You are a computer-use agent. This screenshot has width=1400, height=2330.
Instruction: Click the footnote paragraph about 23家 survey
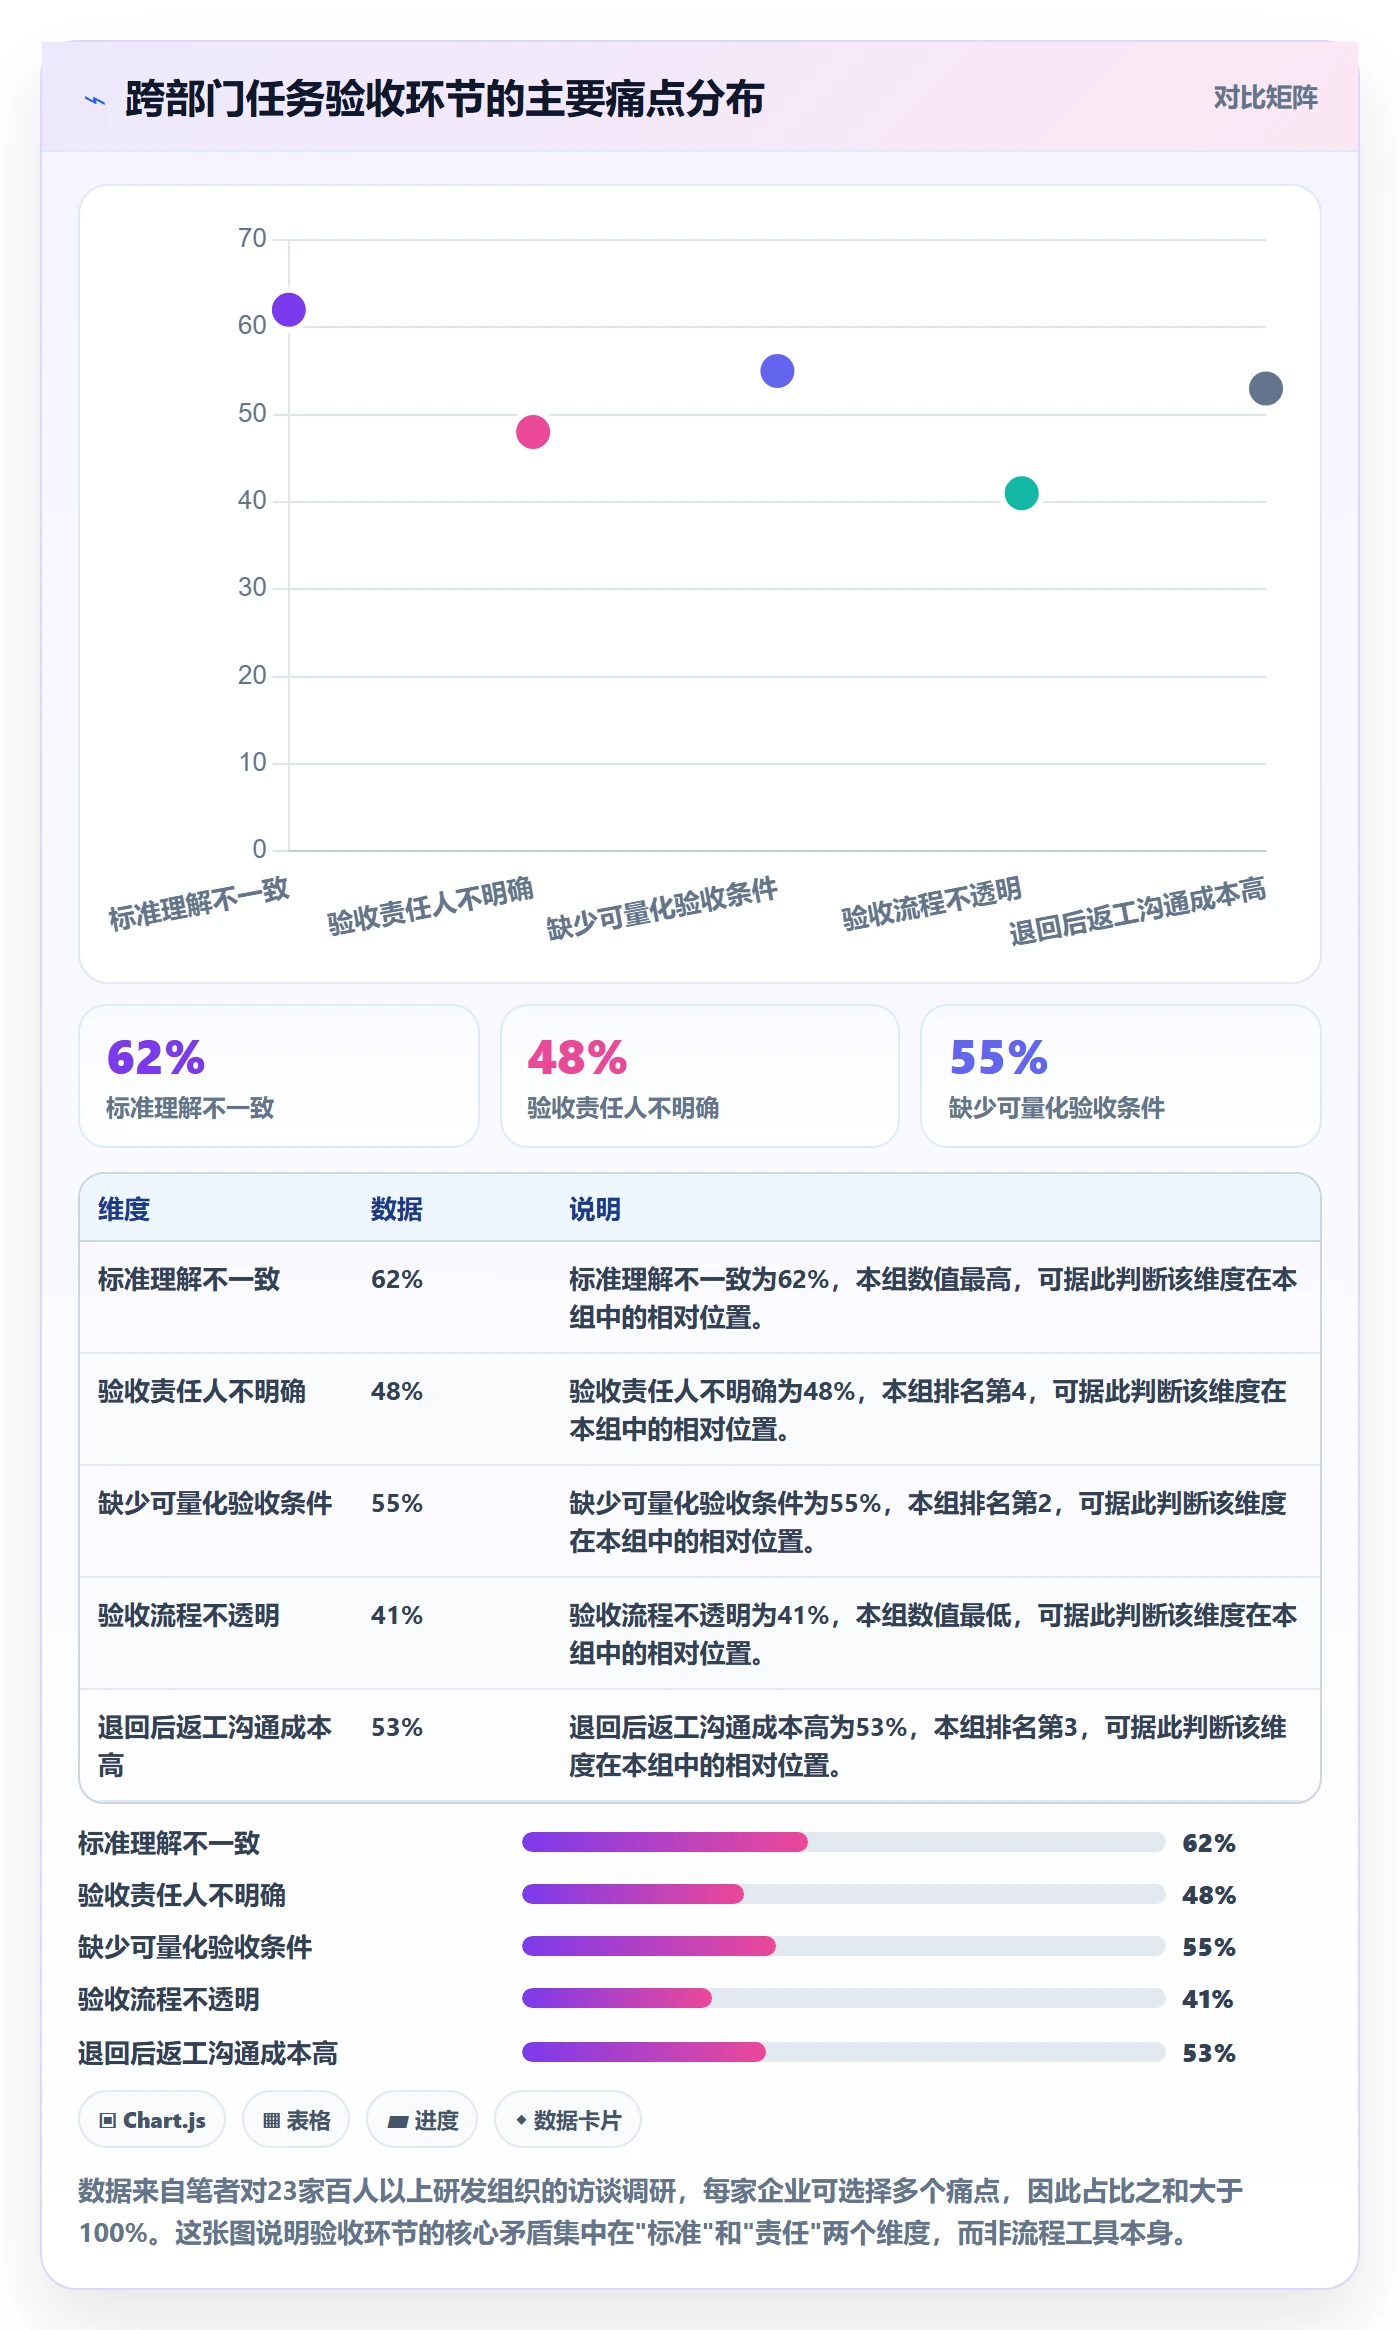[x=661, y=2211]
